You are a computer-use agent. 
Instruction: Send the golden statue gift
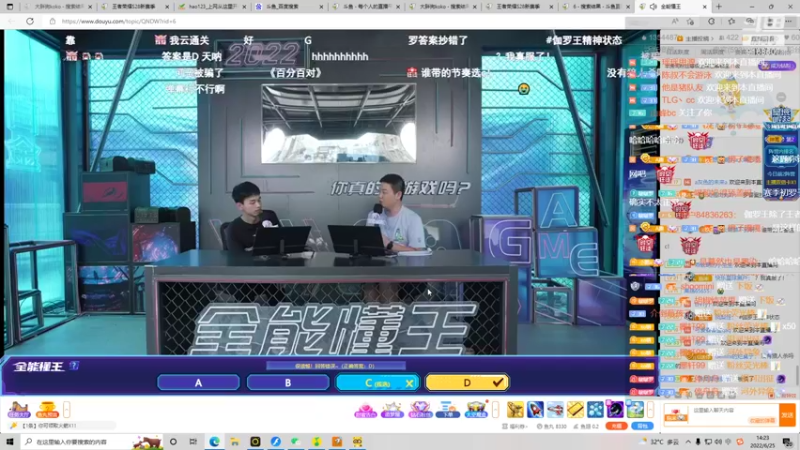point(515,409)
